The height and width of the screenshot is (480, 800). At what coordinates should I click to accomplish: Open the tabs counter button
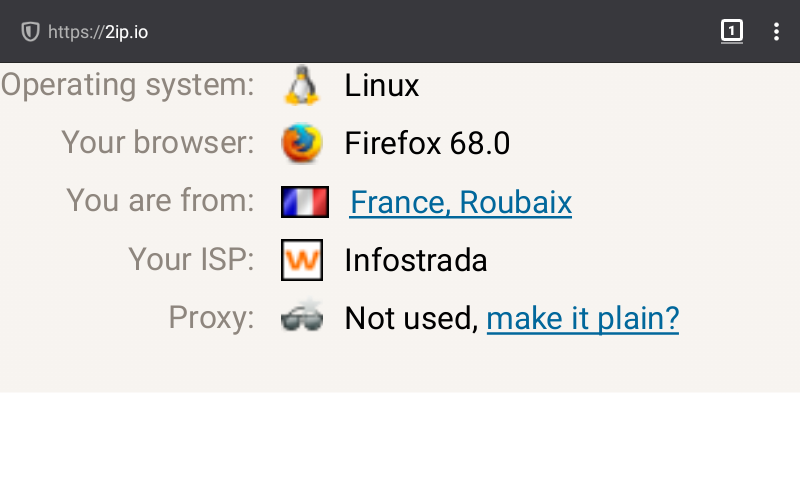[732, 32]
